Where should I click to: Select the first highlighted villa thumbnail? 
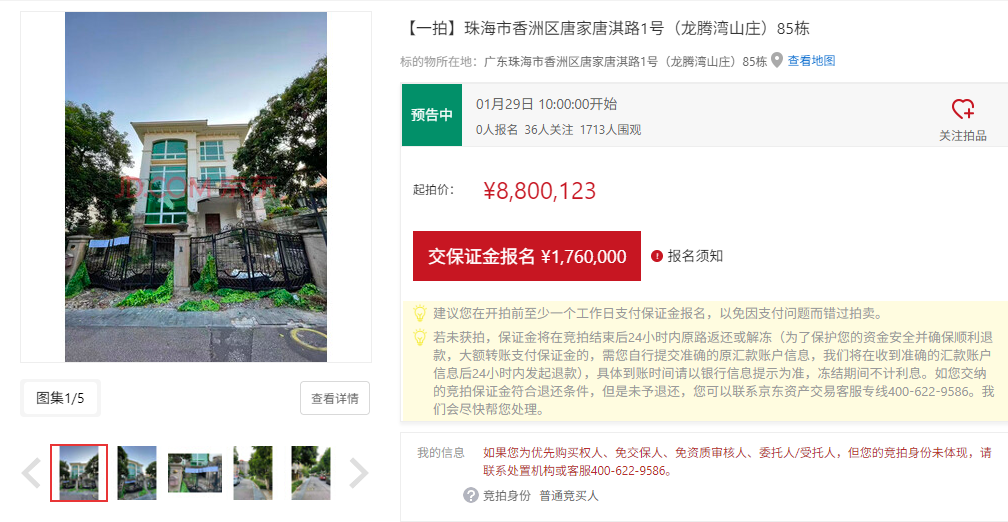pyautogui.click(x=79, y=473)
